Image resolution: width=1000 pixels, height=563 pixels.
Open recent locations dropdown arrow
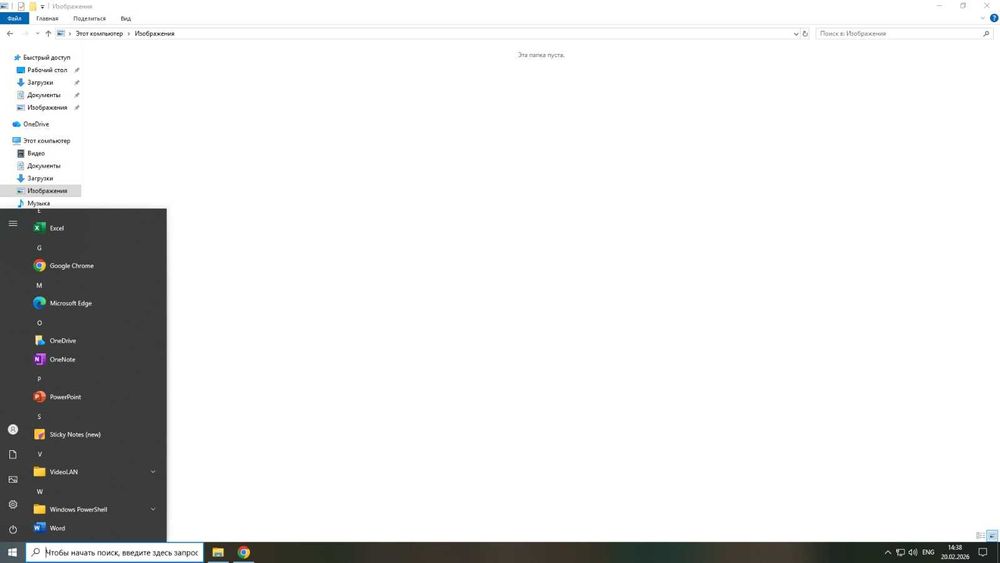pyautogui.click(x=37, y=34)
